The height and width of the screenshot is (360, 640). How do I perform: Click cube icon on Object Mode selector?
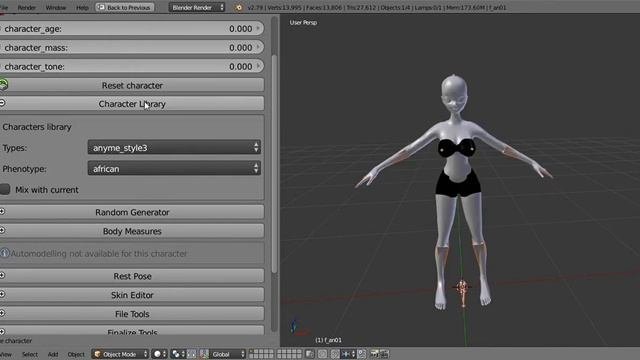[97, 354]
